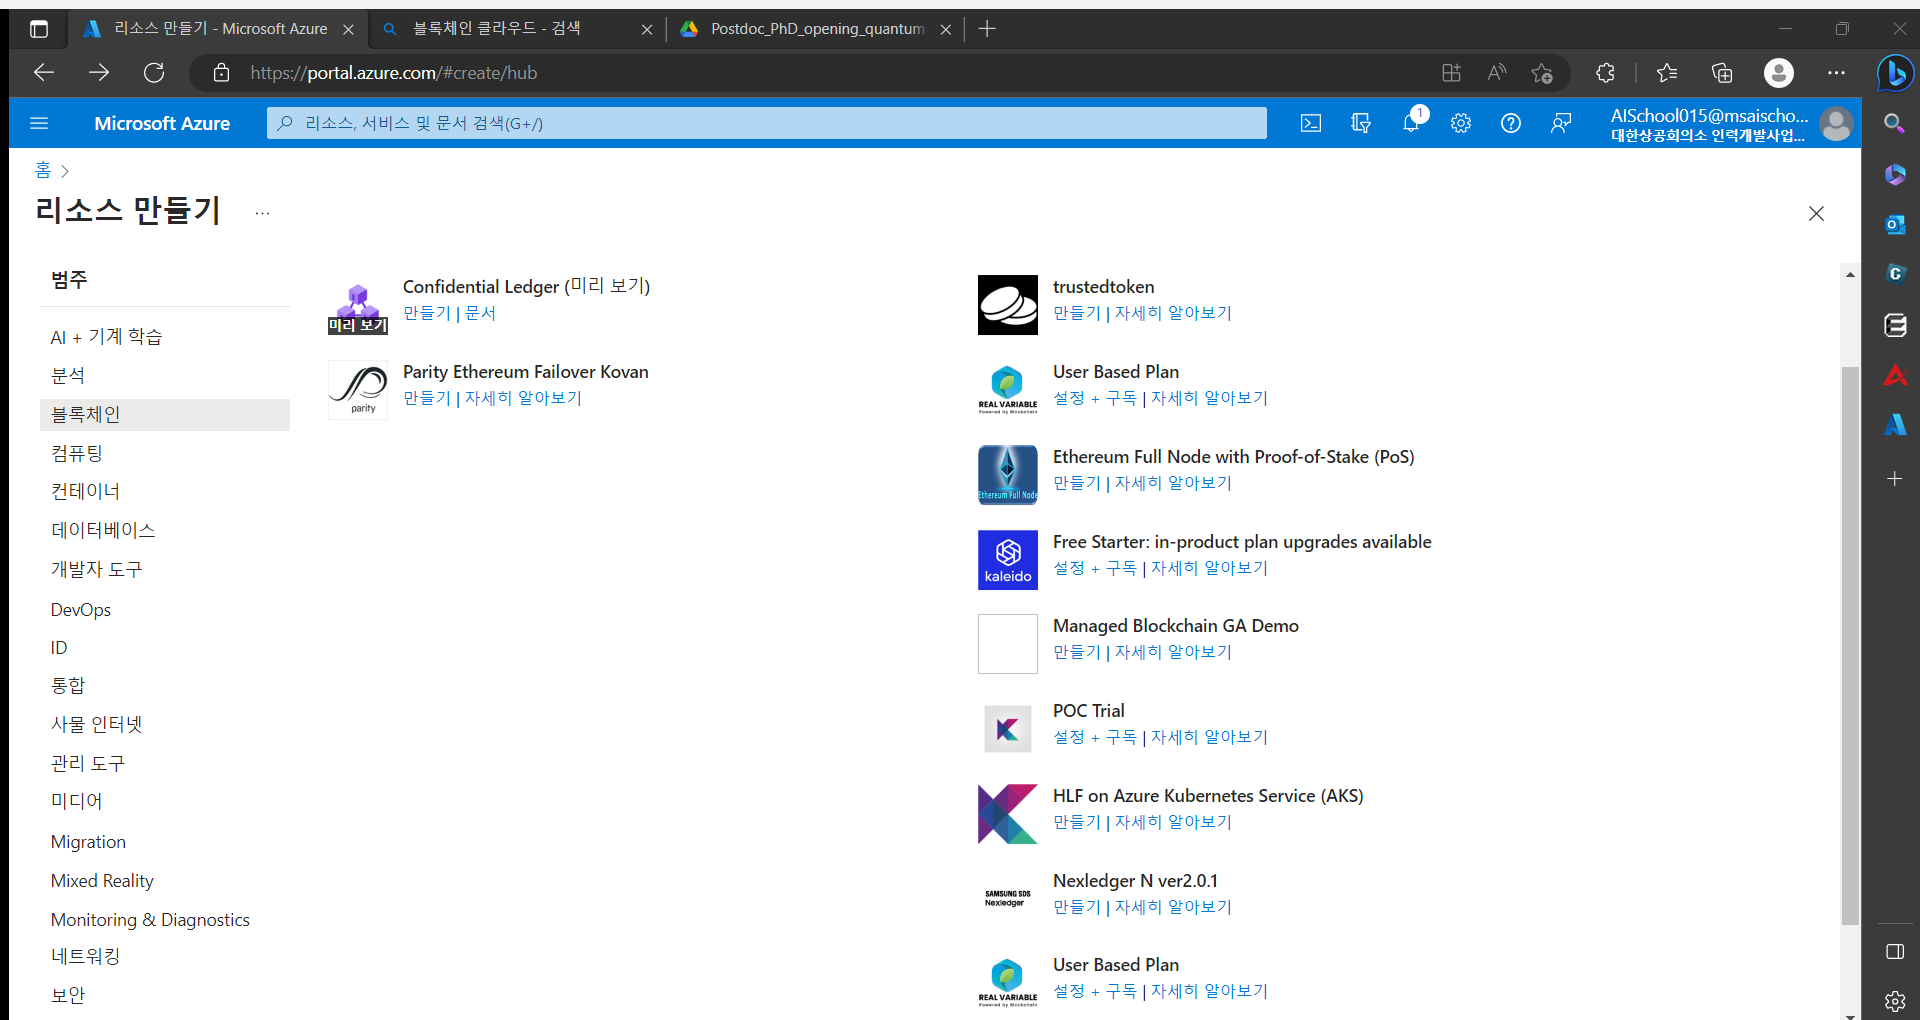Focus the Azure resource search box
Screen dimensions: 1920x1020
766,123
